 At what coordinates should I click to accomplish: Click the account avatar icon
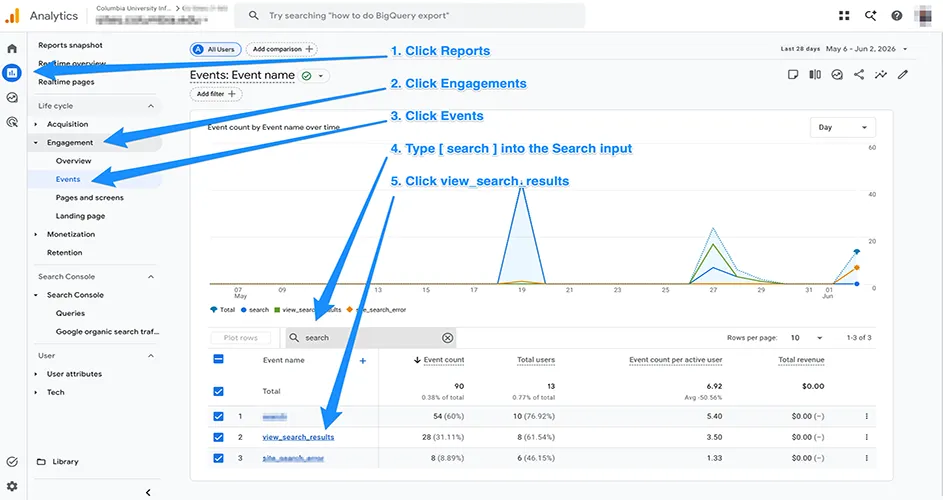pos(923,16)
